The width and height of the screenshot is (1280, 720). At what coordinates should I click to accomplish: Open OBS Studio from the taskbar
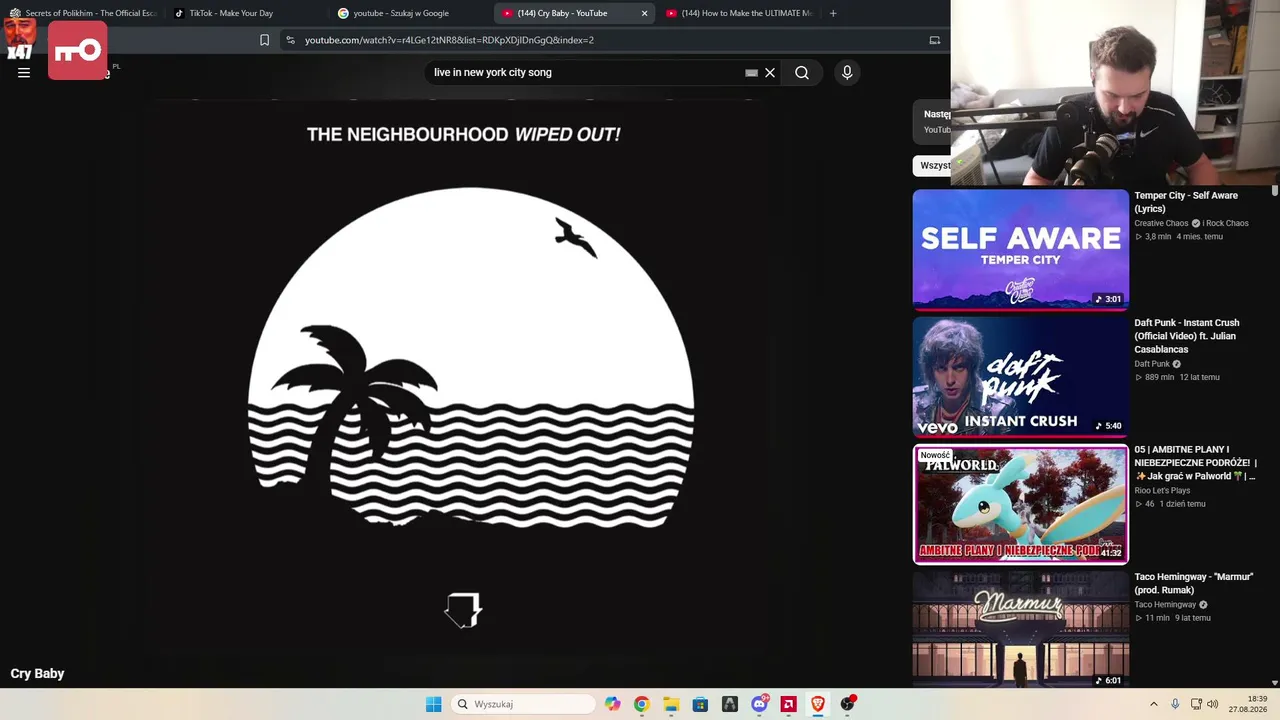(848, 704)
